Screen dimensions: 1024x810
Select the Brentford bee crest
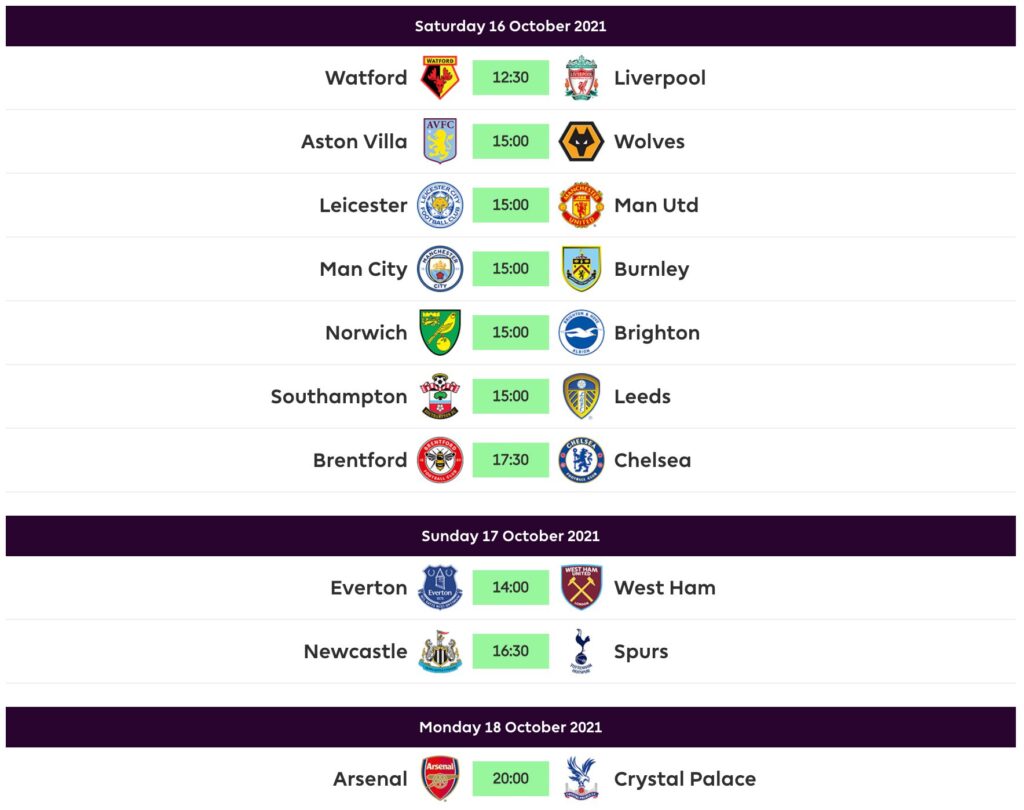440,460
